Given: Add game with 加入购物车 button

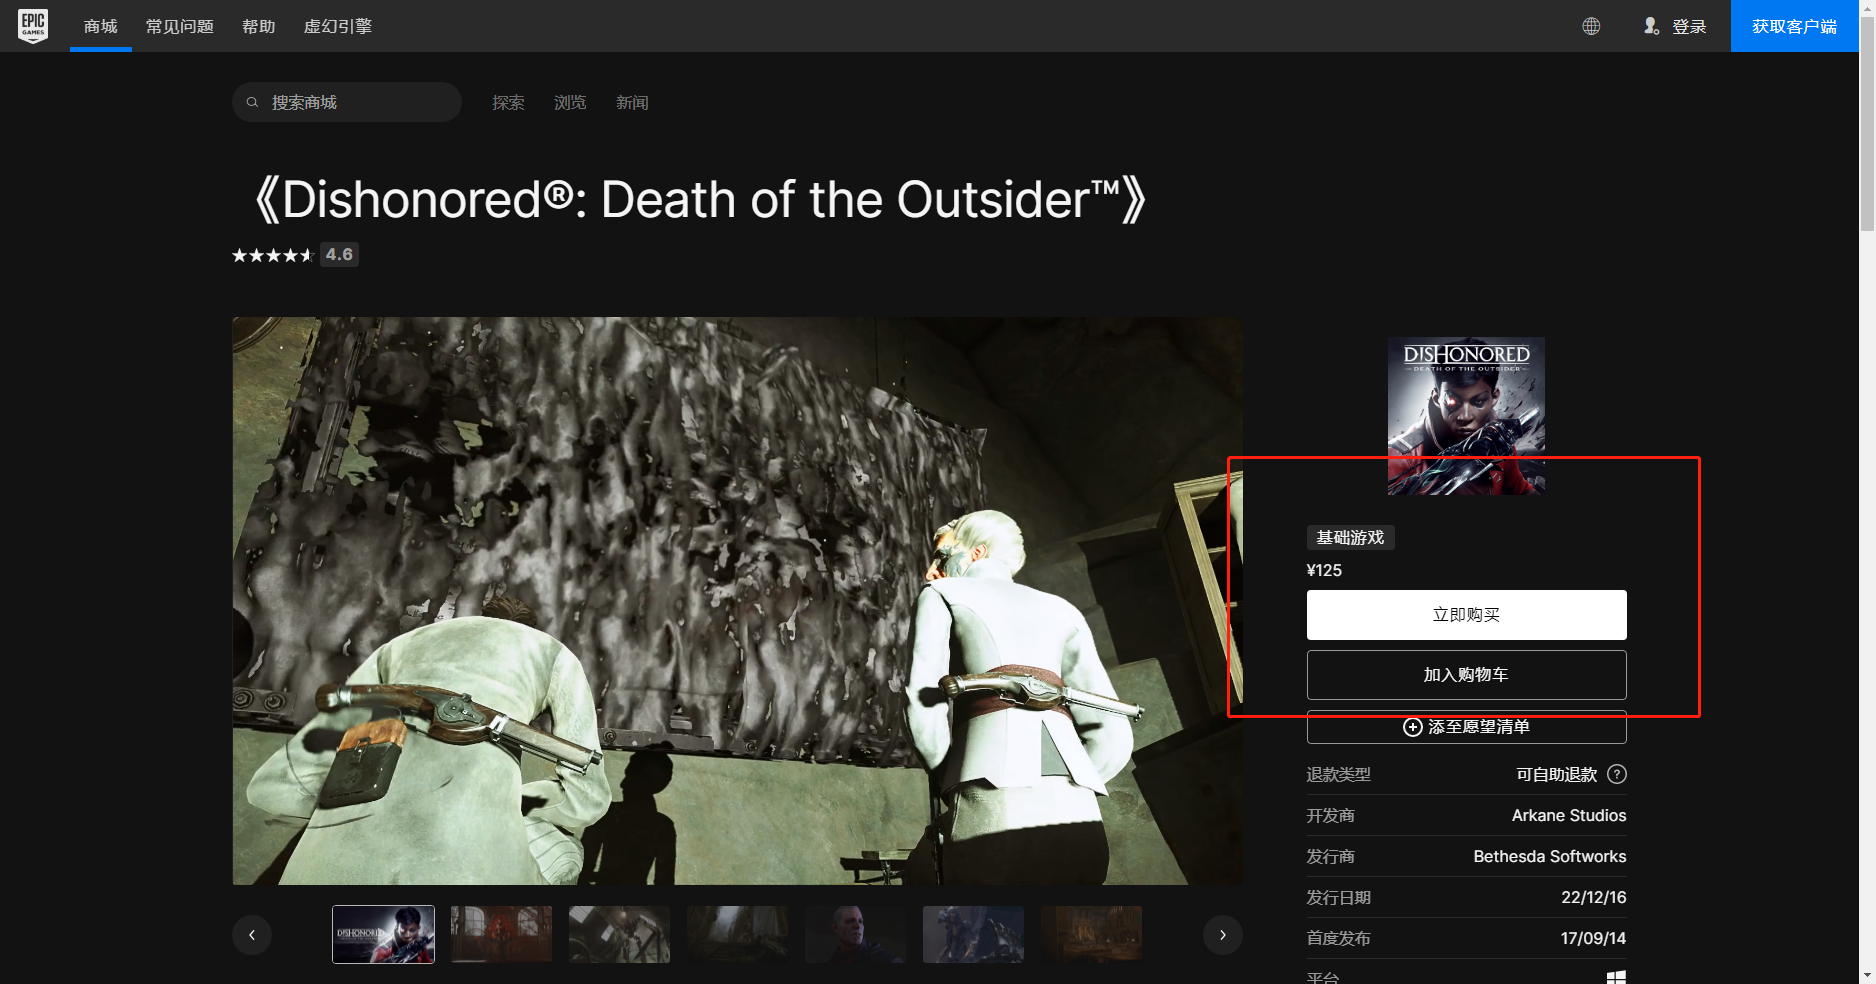Looking at the screenshot, I should (1466, 675).
